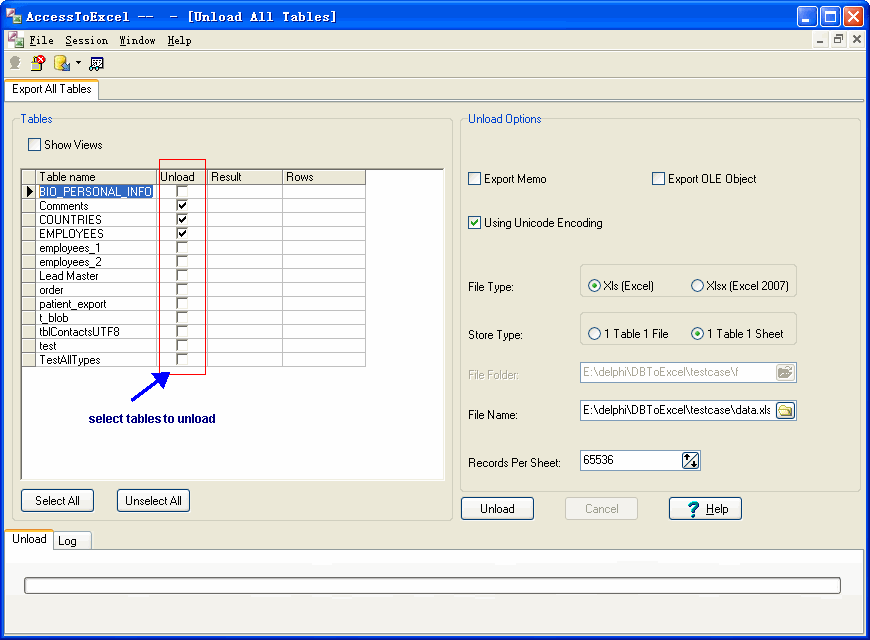Choose 1 Table 1 File store type
The width and height of the screenshot is (870, 640).
pos(594,334)
